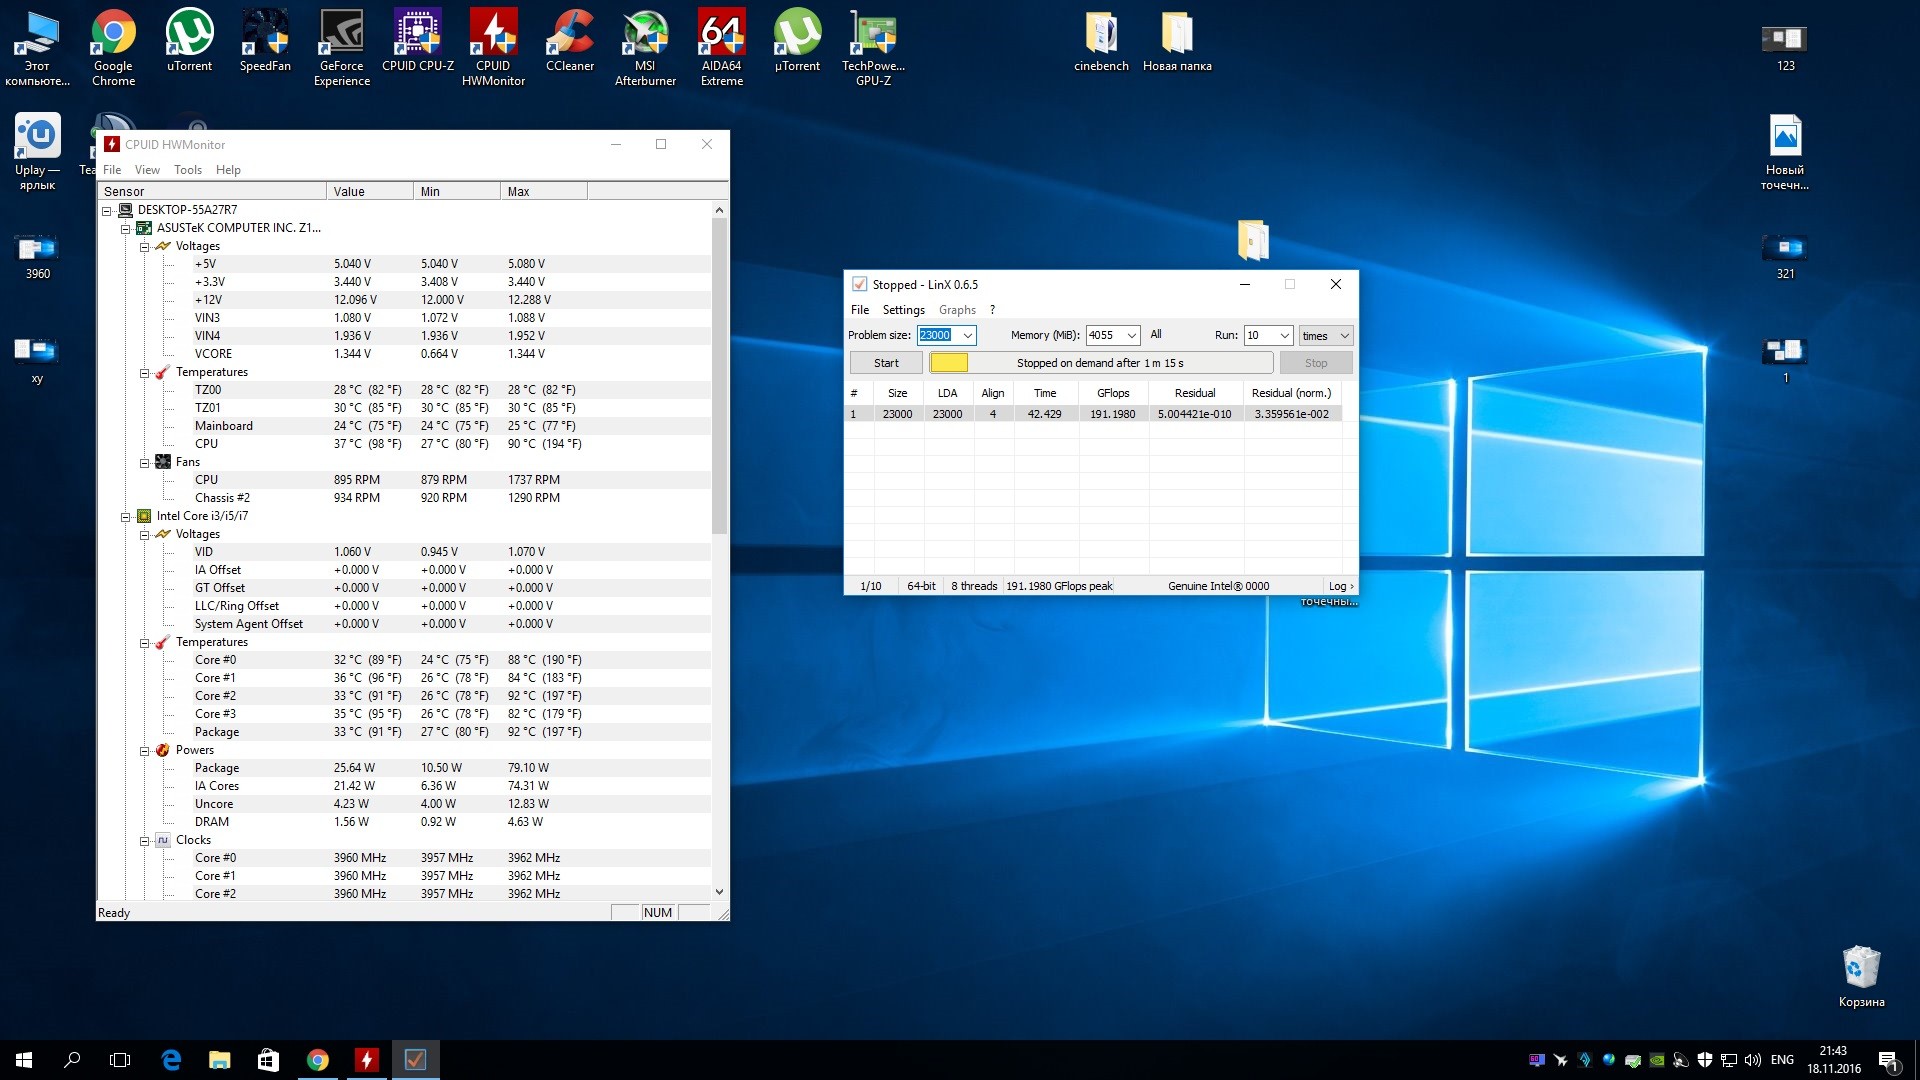The height and width of the screenshot is (1080, 1920).
Task: Click the yellow status indicator in LinX
Action: click(949, 363)
